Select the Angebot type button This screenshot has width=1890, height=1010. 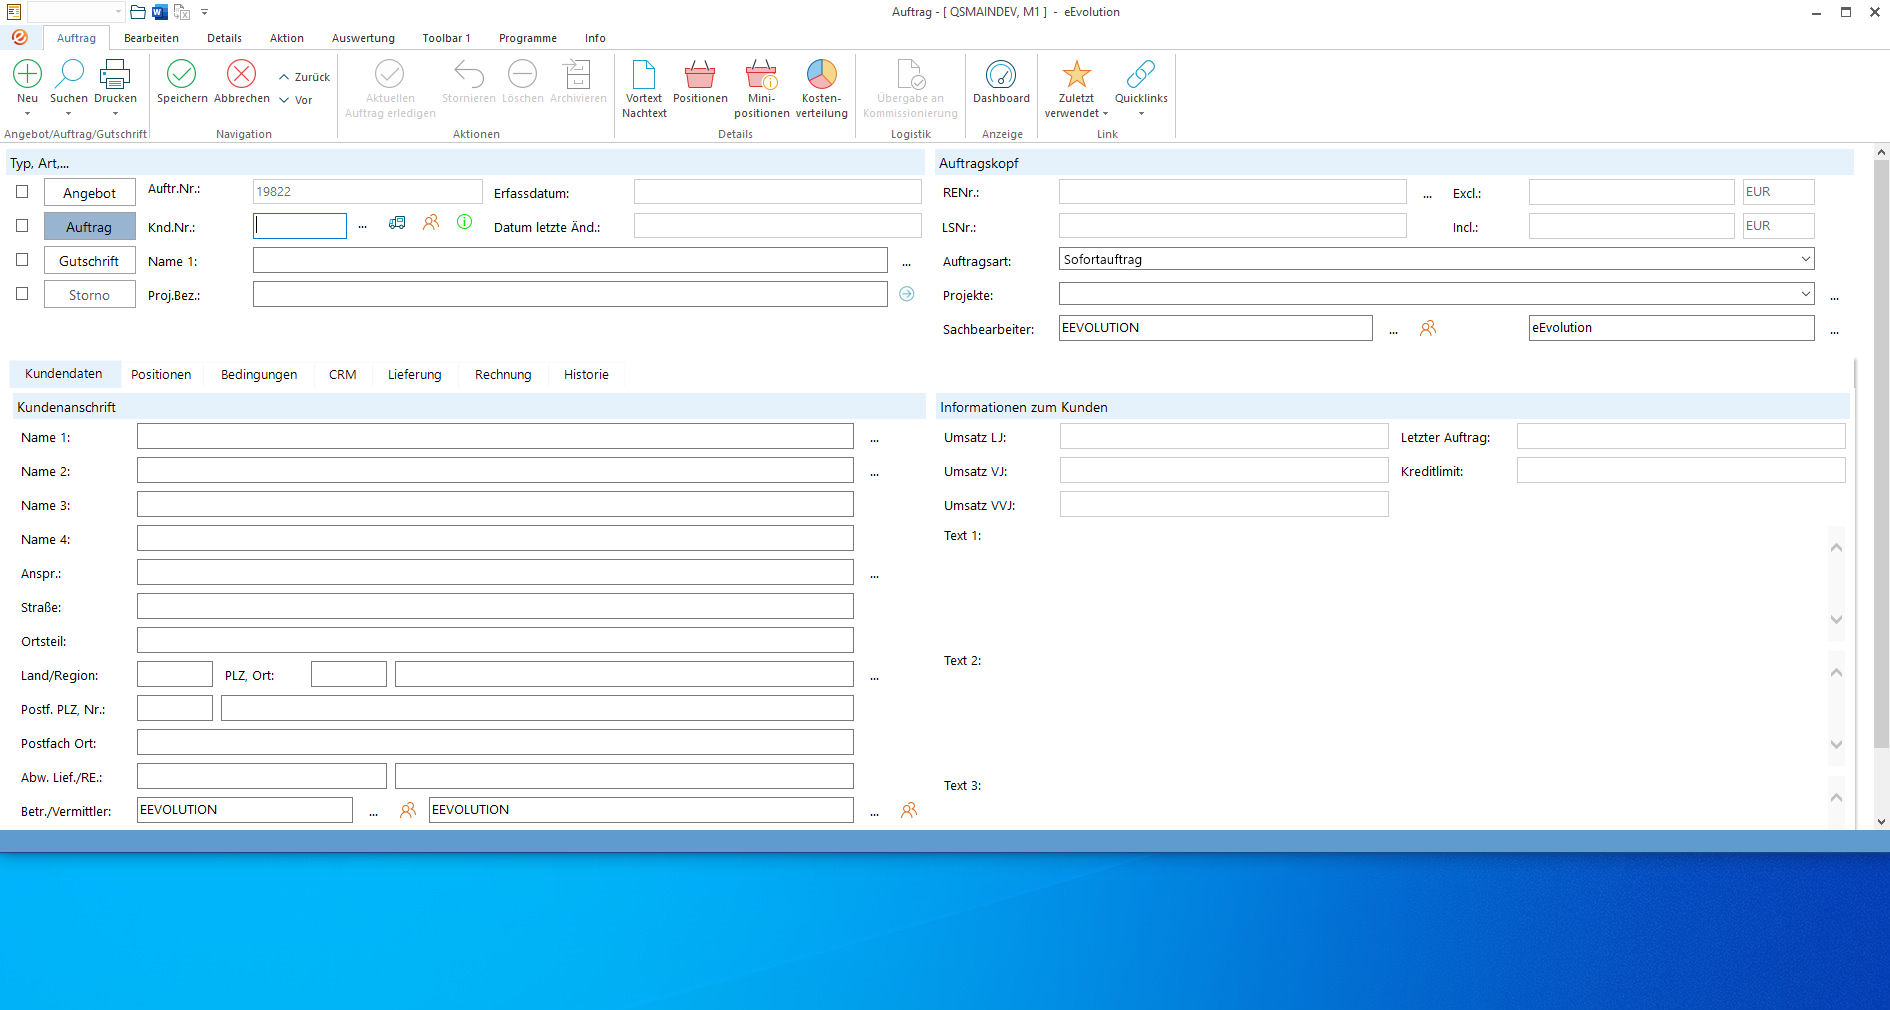pyautogui.click(x=90, y=193)
